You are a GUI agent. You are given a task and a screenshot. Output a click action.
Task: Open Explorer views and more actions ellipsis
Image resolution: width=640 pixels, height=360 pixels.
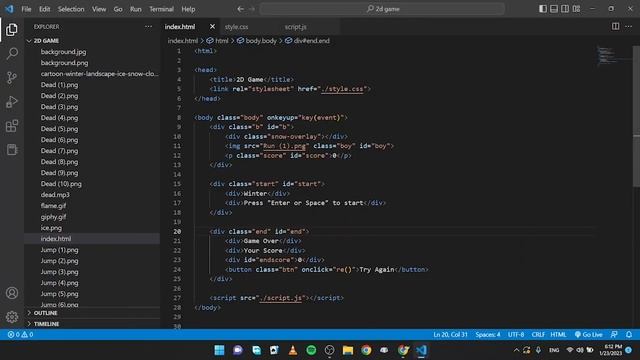pos(148,27)
